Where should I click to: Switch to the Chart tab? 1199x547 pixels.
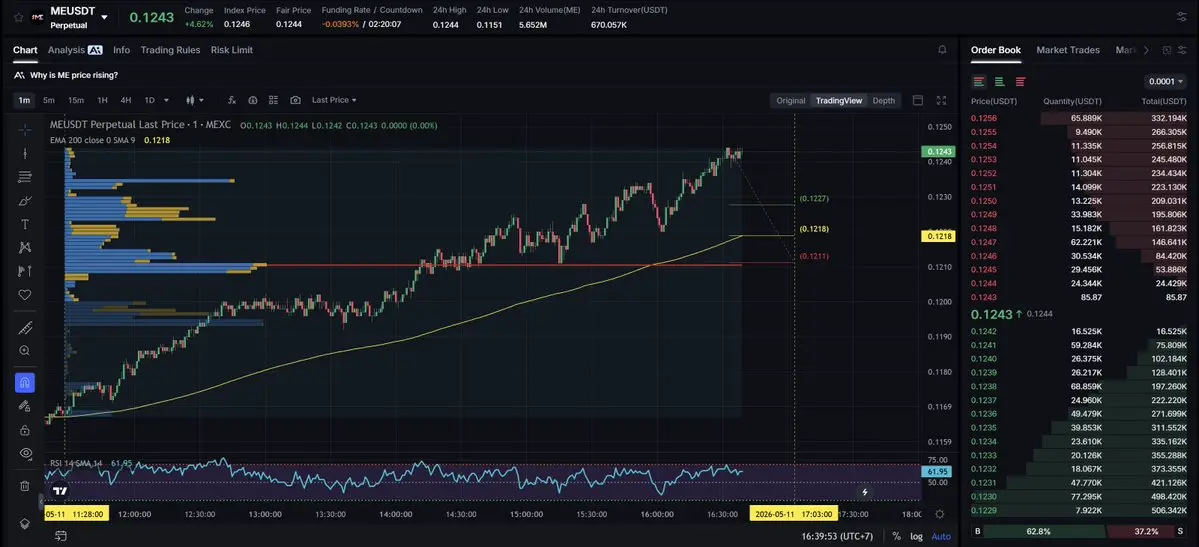pos(25,50)
